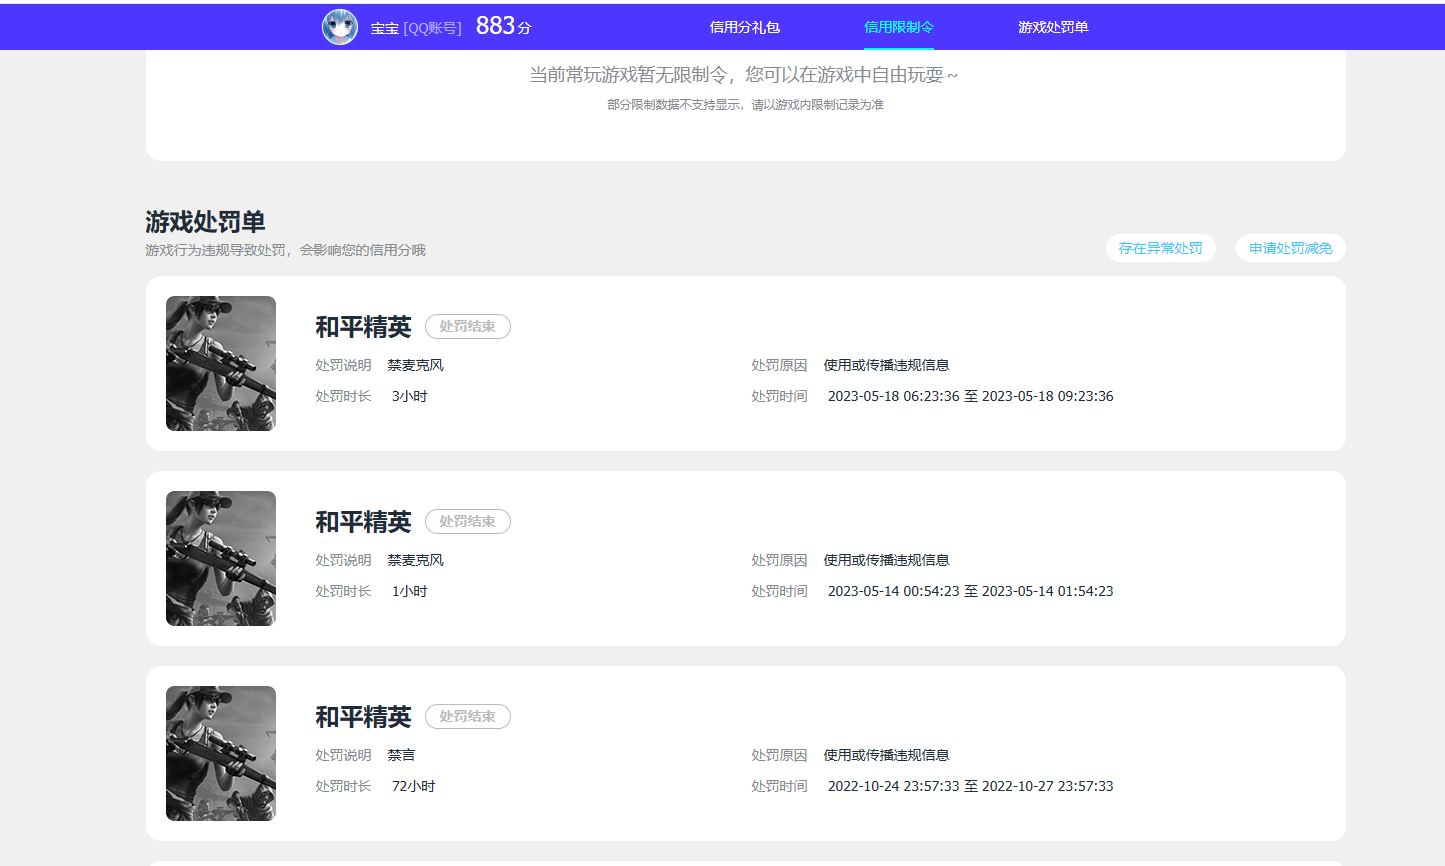Click the 游戏行为违规导致处罚 subtitle
Viewport: 1445px width, 866px height.
pyautogui.click(x=285, y=250)
